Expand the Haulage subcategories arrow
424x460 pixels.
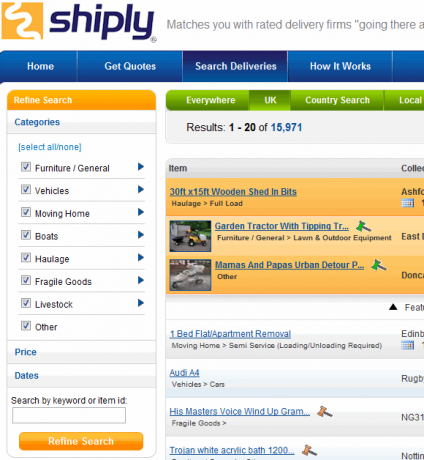tap(141, 257)
